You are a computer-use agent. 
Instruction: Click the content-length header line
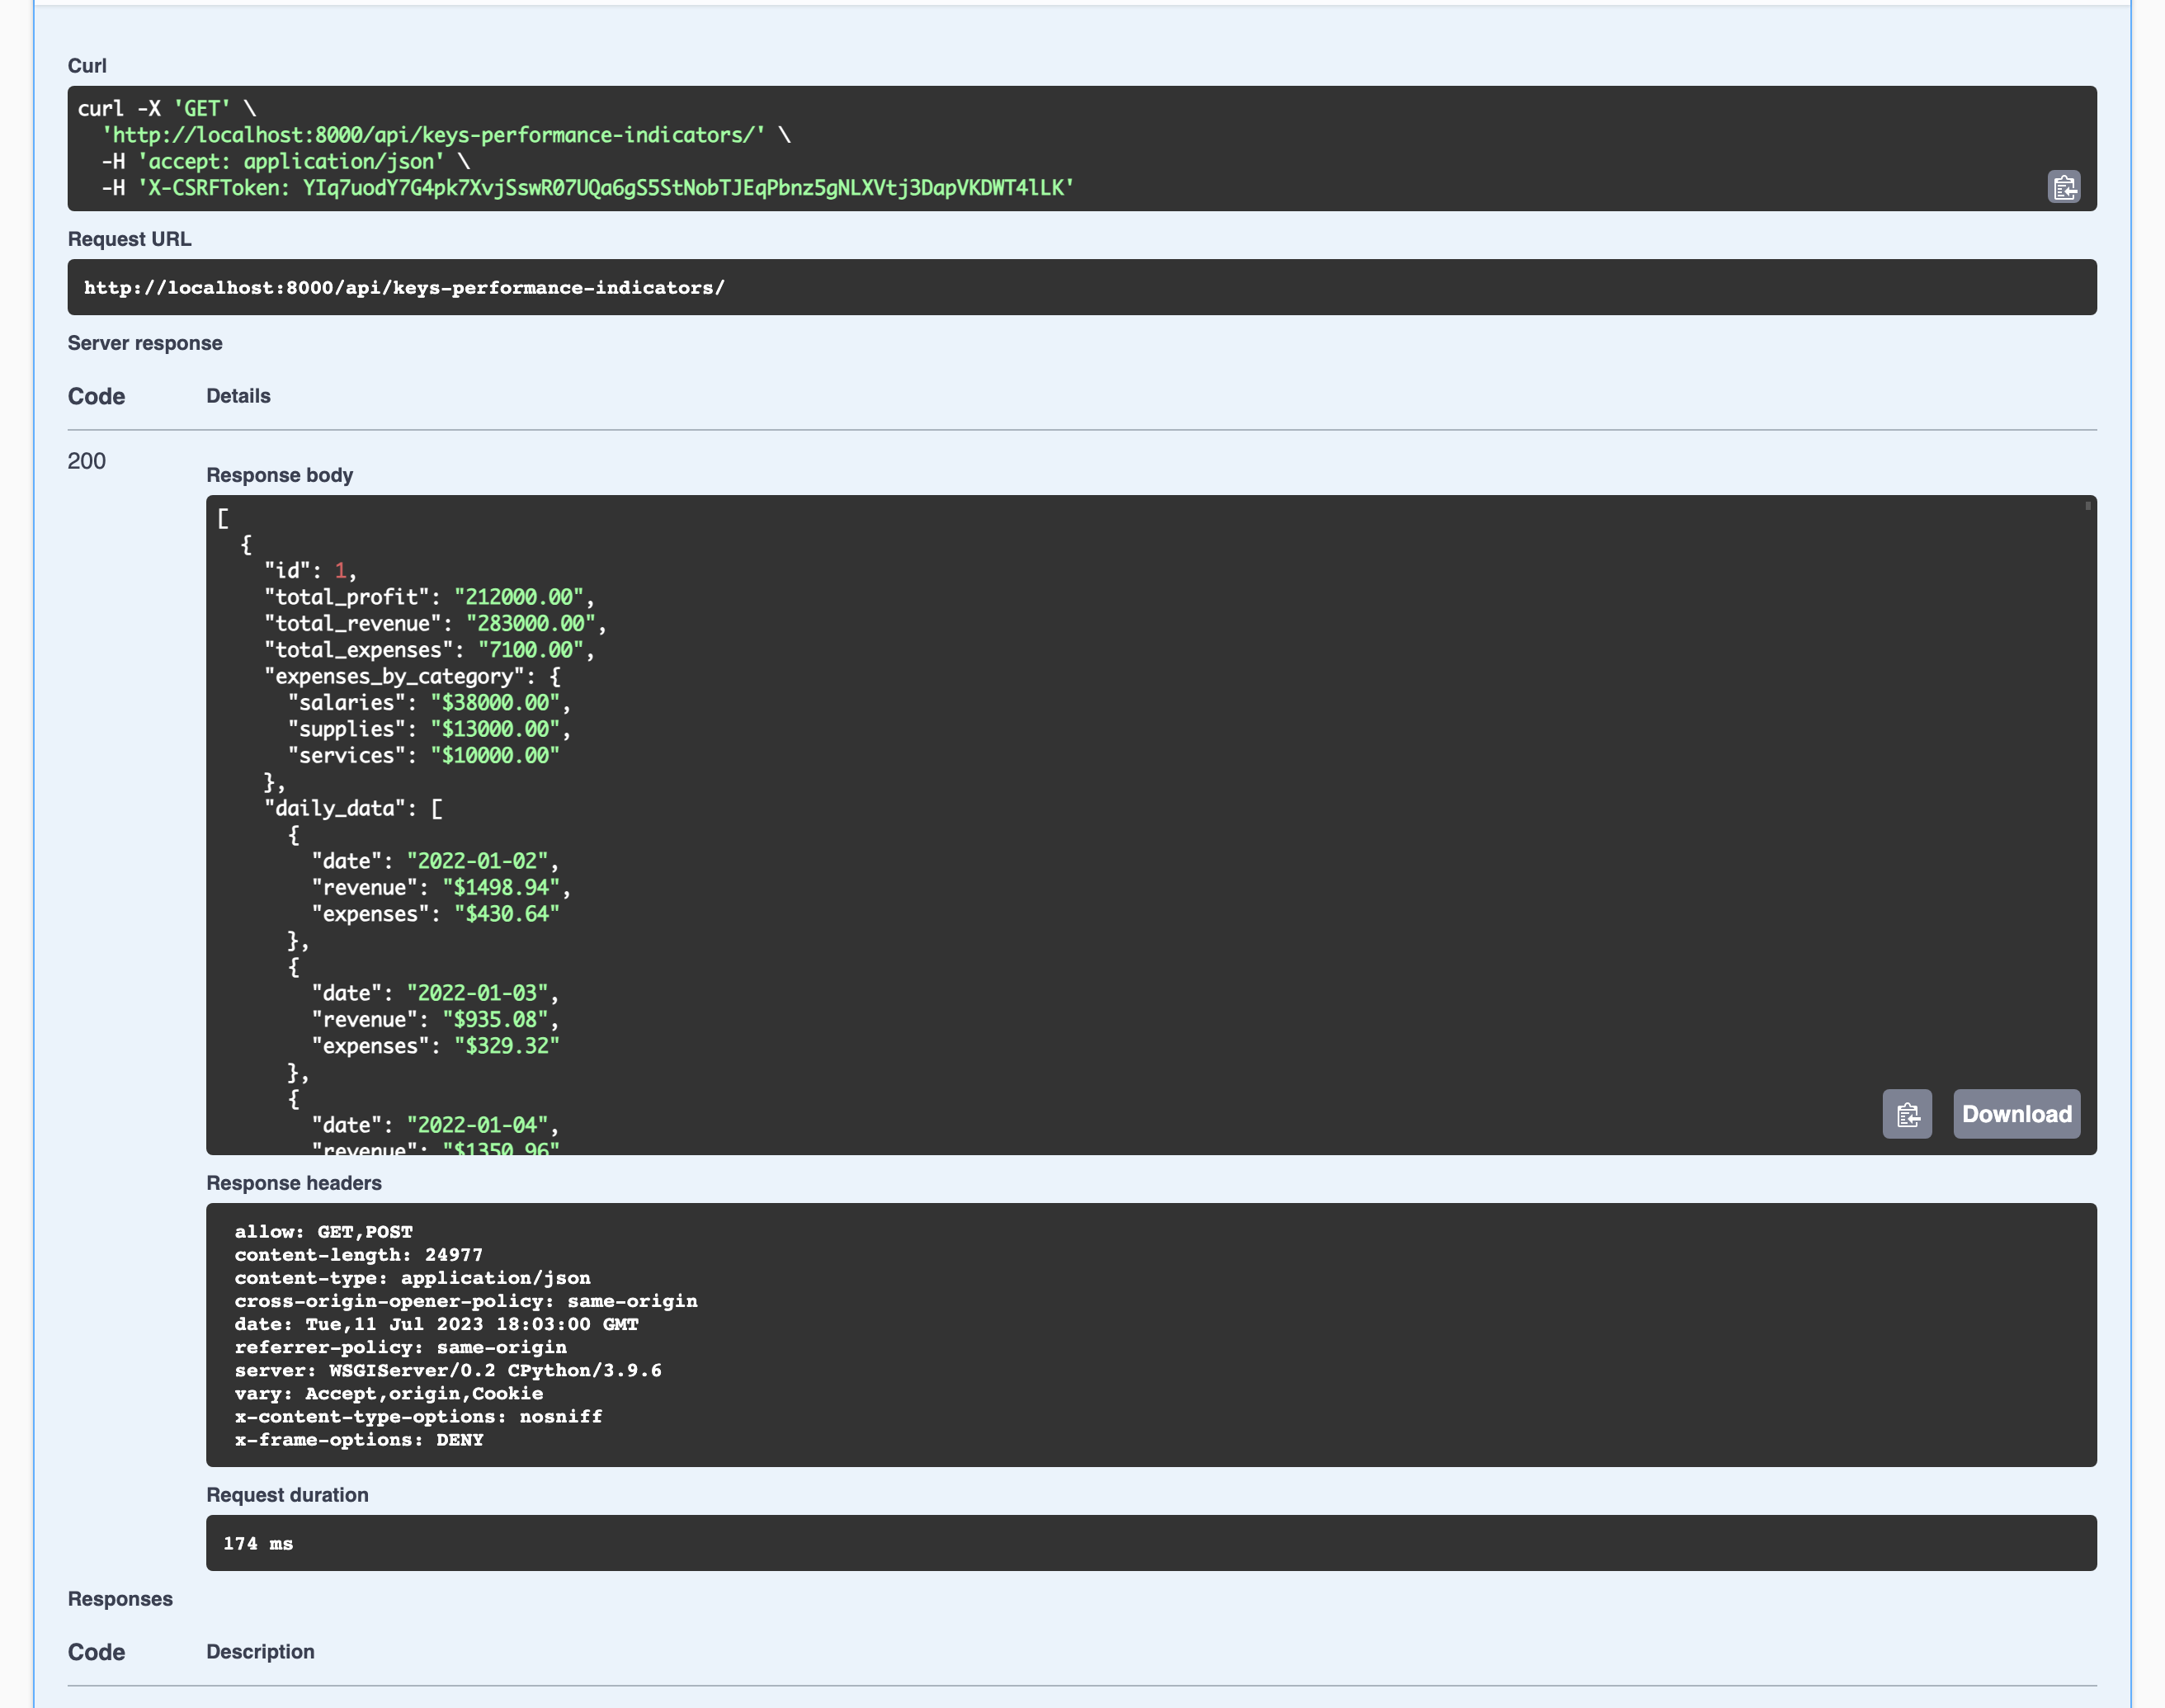coord(358,1255)
